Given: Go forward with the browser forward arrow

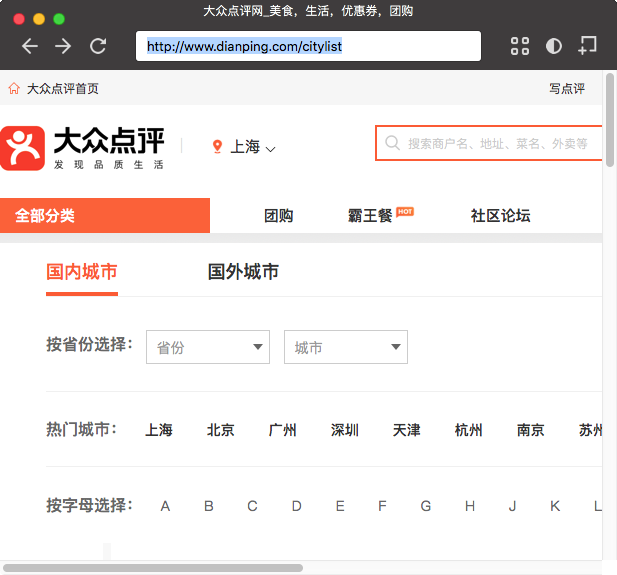Looking at the screenshot, I should [x=63, y=46].
